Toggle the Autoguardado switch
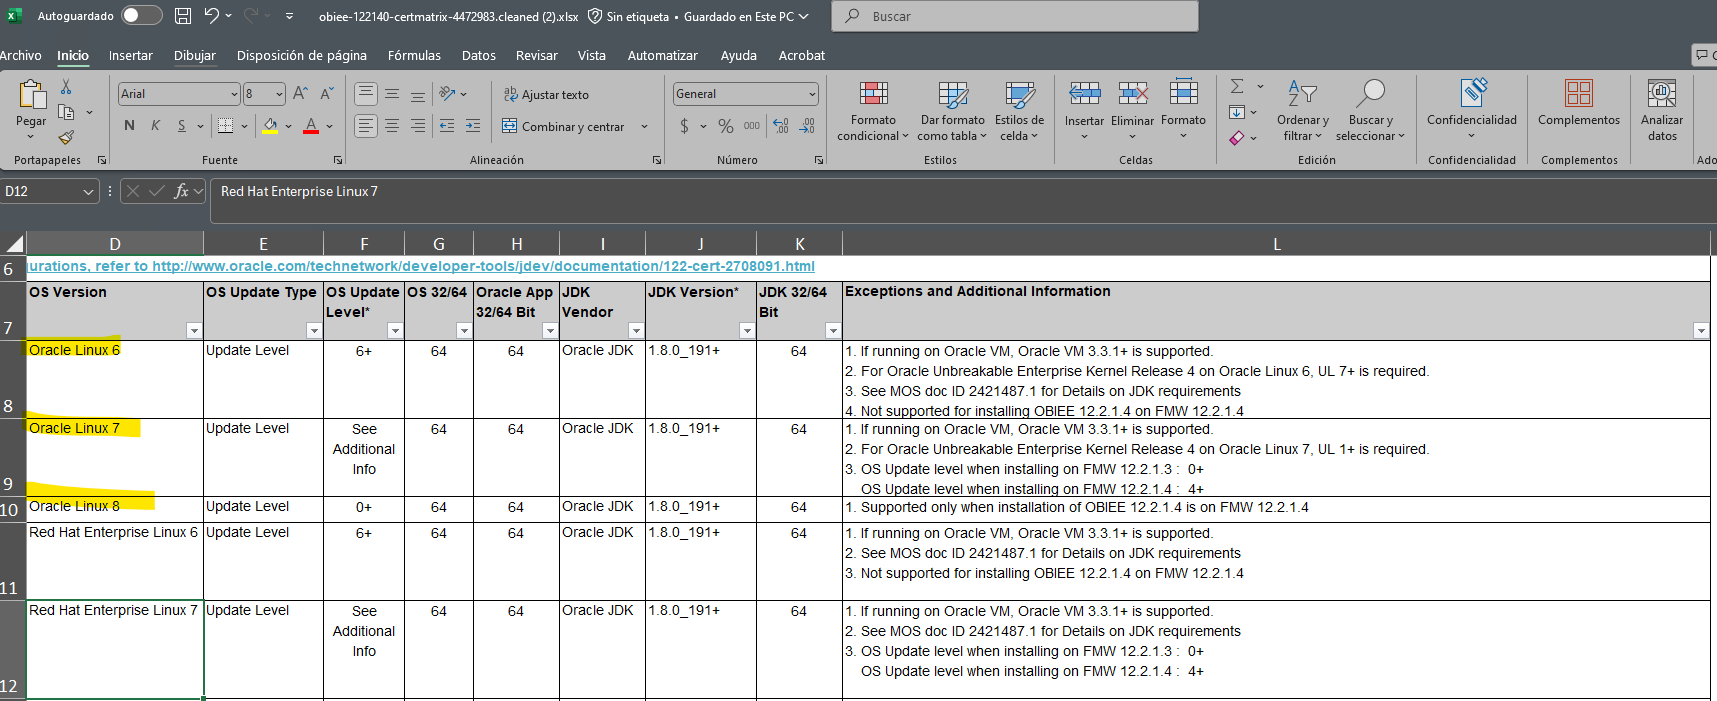This screenshot has width=1717, height=701. 141,16
